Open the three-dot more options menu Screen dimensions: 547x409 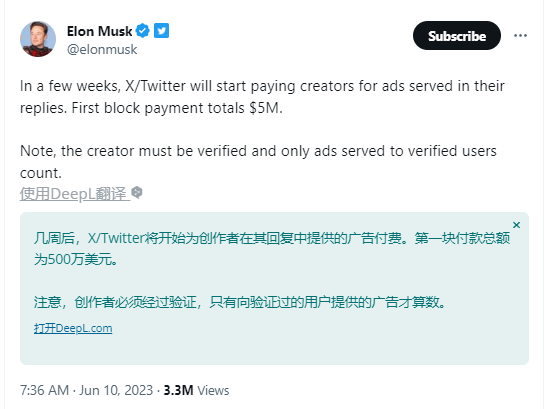[x=520, y=36]
